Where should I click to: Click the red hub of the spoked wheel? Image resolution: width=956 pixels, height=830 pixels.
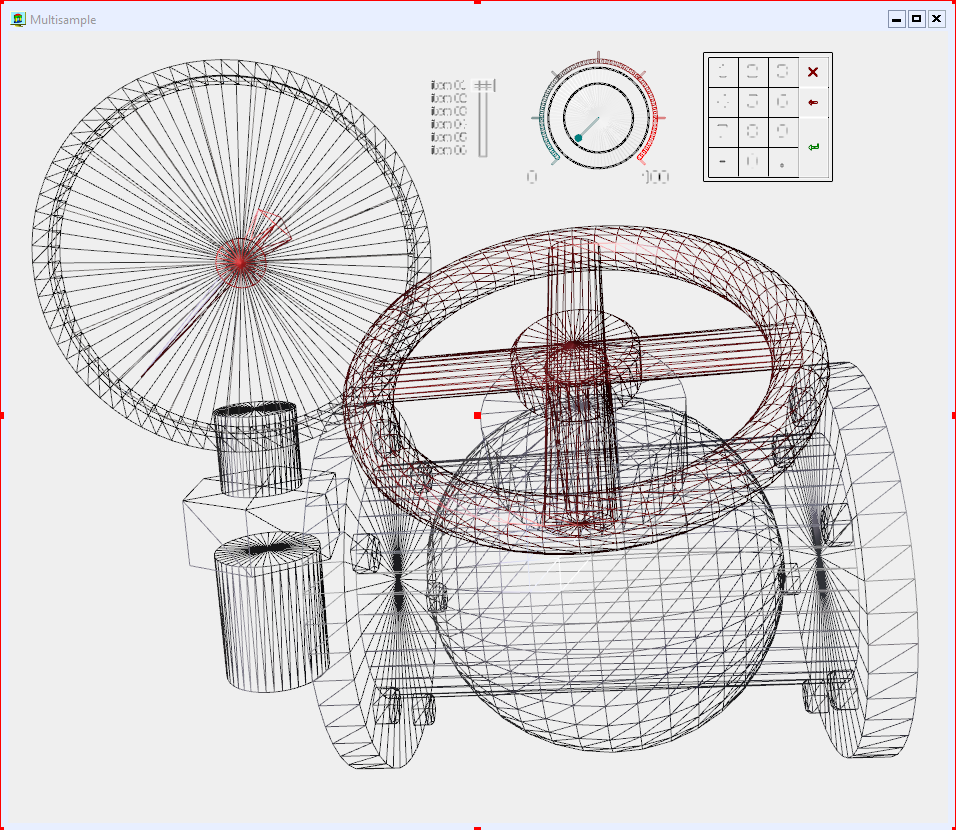pos(238,259)
